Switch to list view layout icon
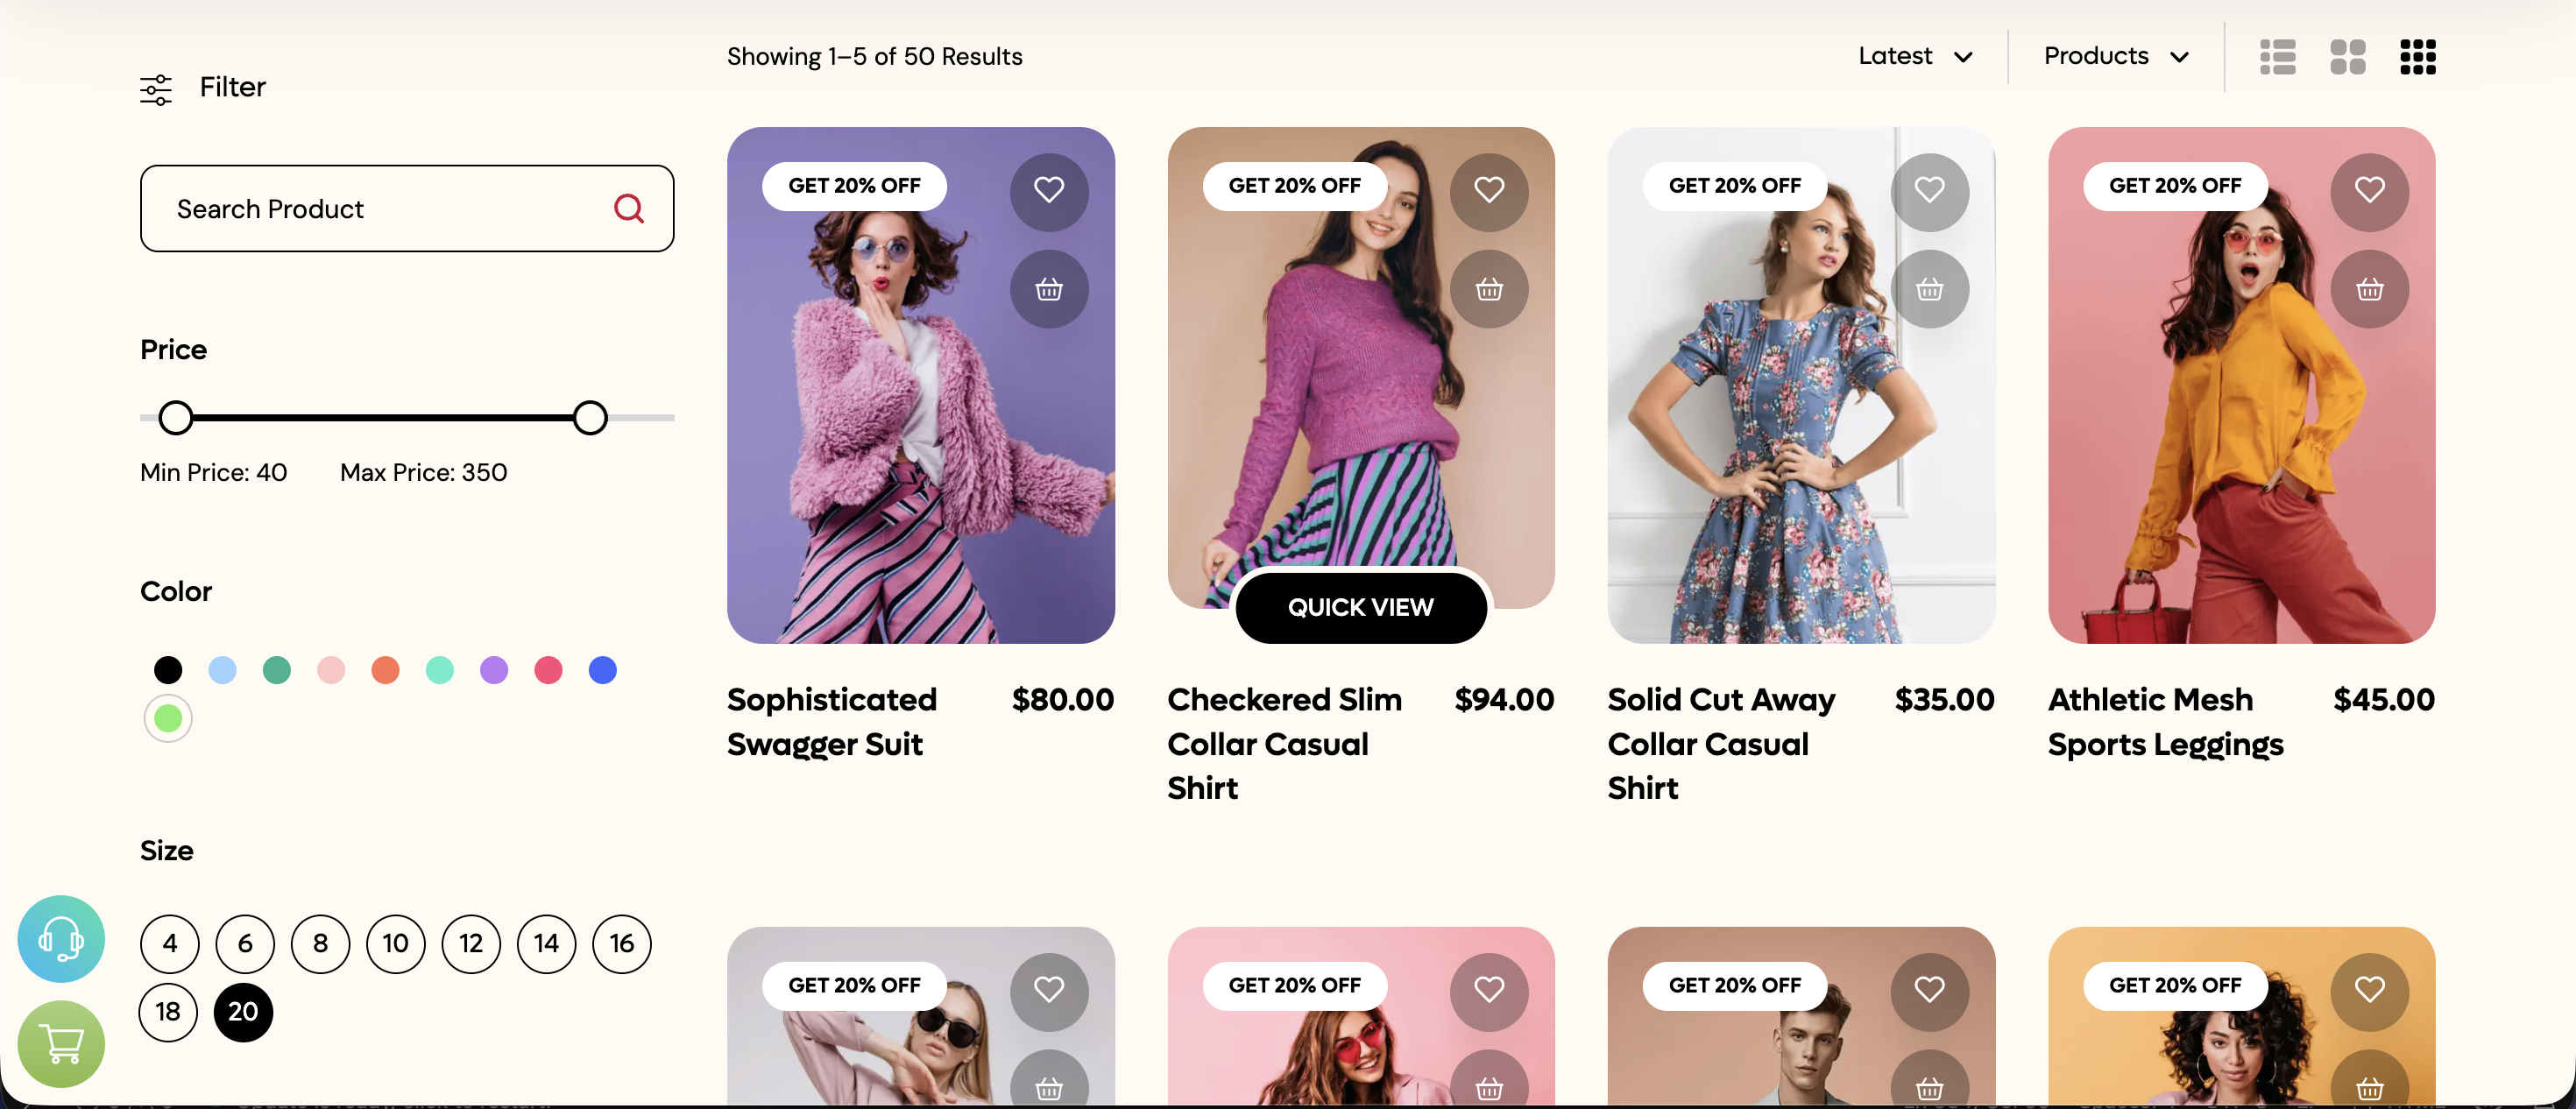This screenshot has height=1109, width=2576. coord(2277,57)
